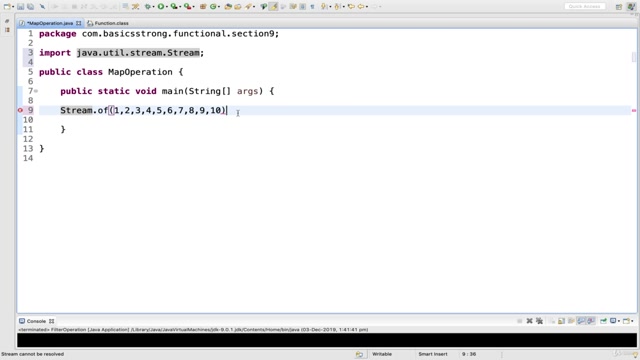Click on 'Stream.of' code on line 9
The image size is (640, 360).
coord(84,110)
